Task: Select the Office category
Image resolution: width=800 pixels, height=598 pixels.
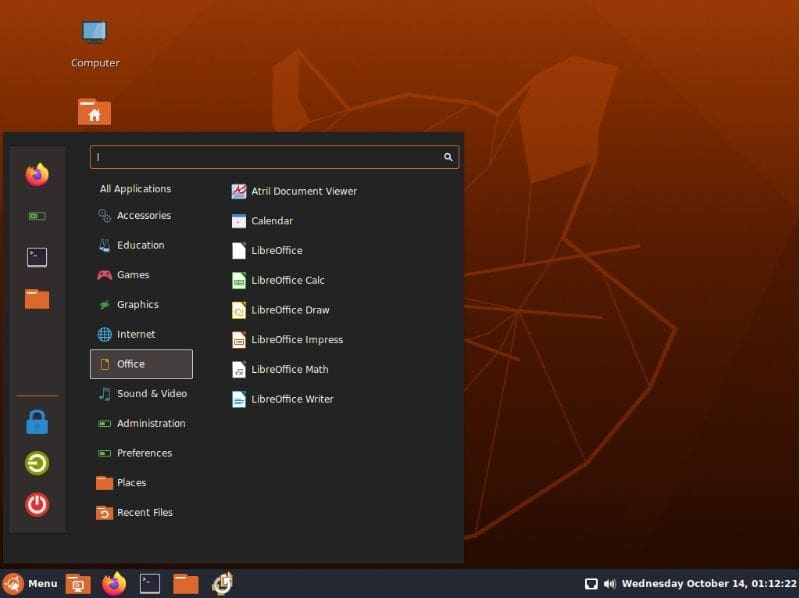Action: pos(141,364)
